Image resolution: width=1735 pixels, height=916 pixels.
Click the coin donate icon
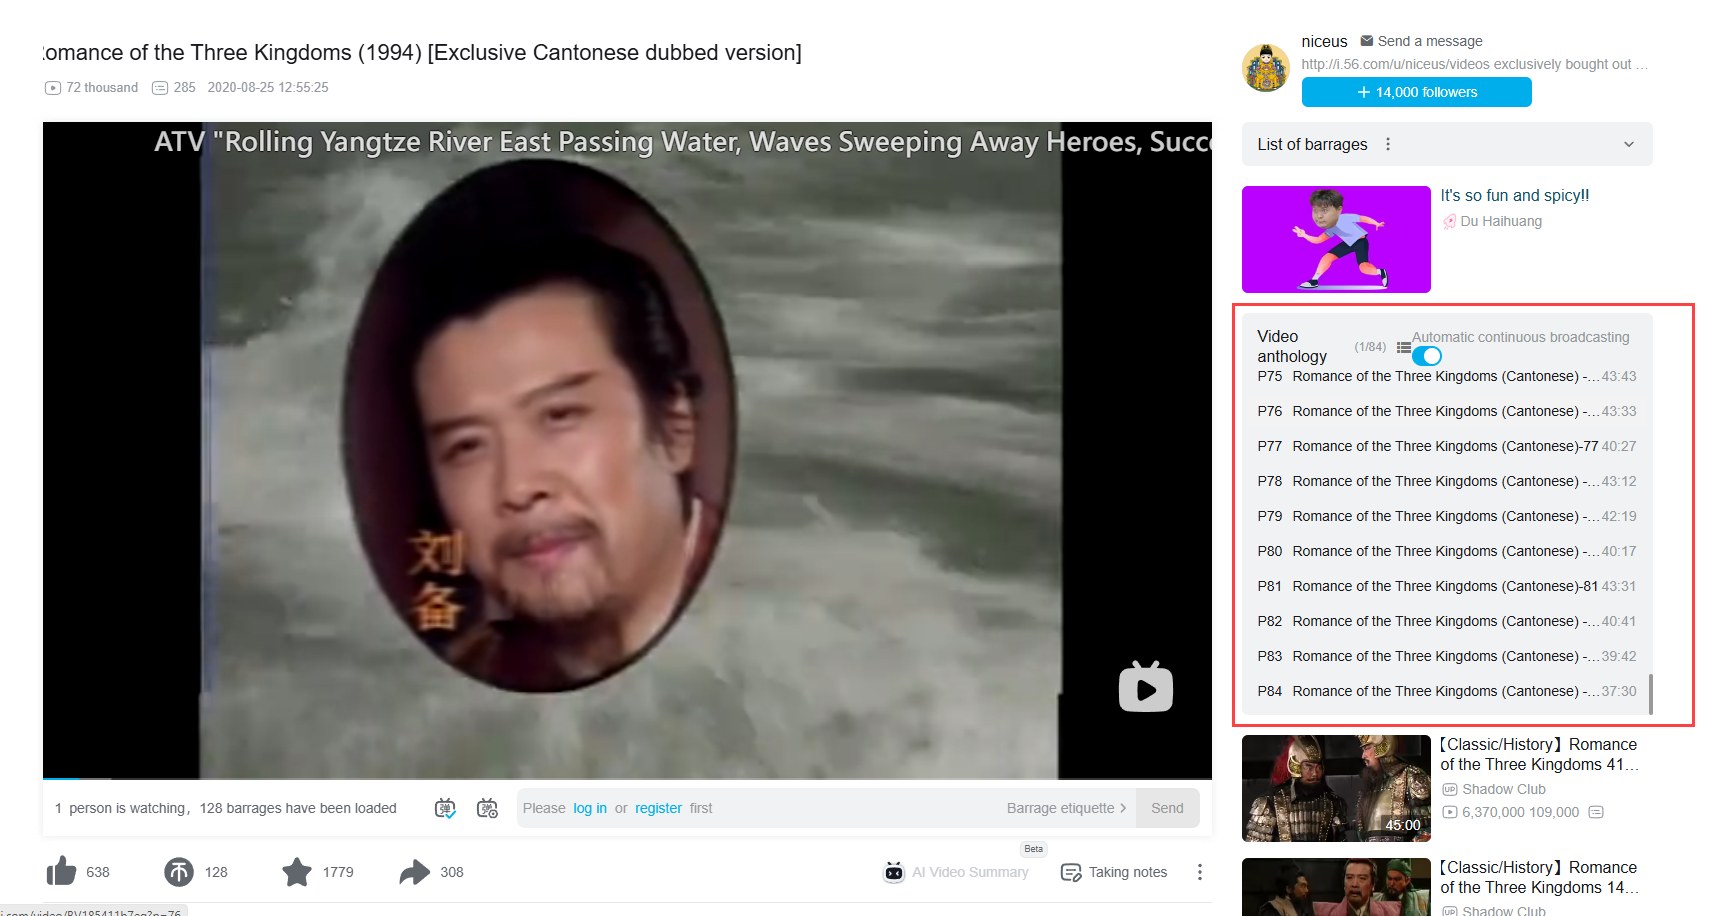(x=179, y=872)
